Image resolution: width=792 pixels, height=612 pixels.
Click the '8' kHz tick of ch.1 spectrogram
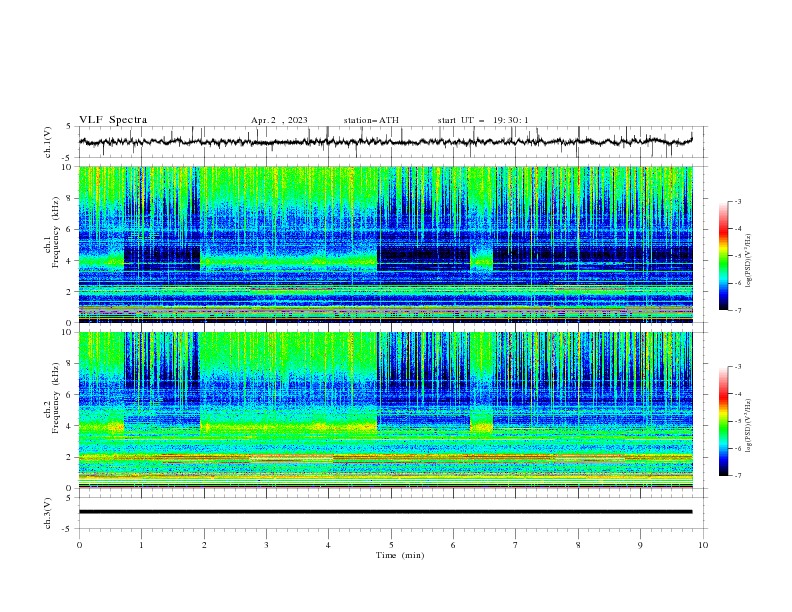pyautogui.click(x=71, y=197)
